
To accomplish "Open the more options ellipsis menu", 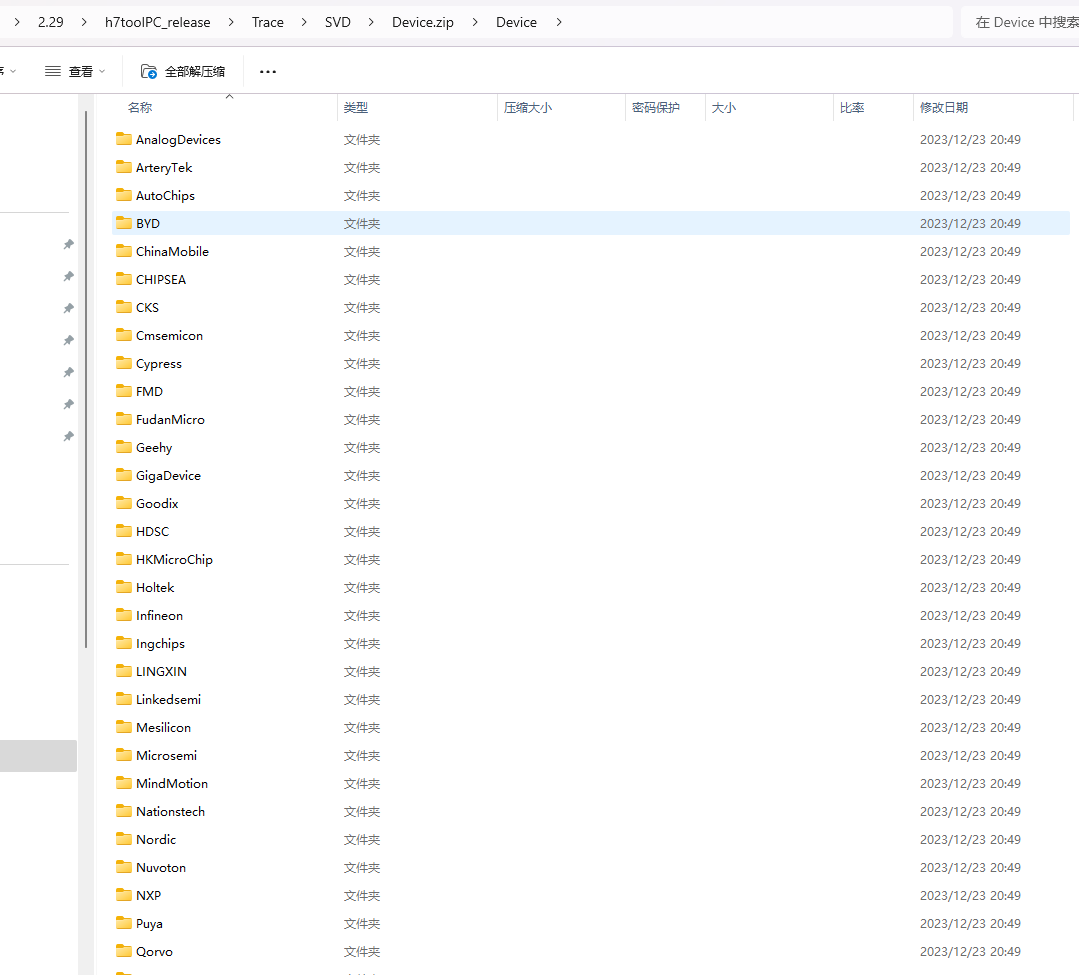I will coord(268,72).
